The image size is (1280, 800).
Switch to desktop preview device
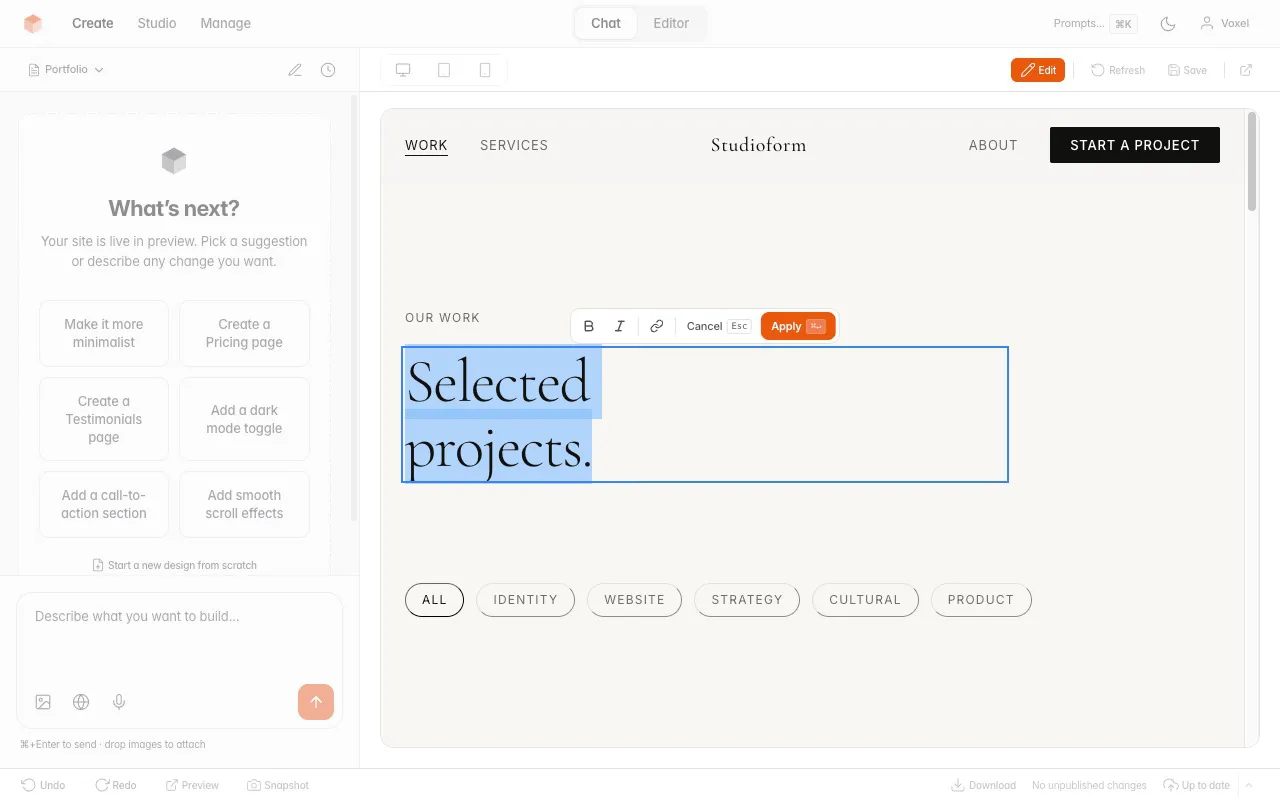[x=403, y=70]
